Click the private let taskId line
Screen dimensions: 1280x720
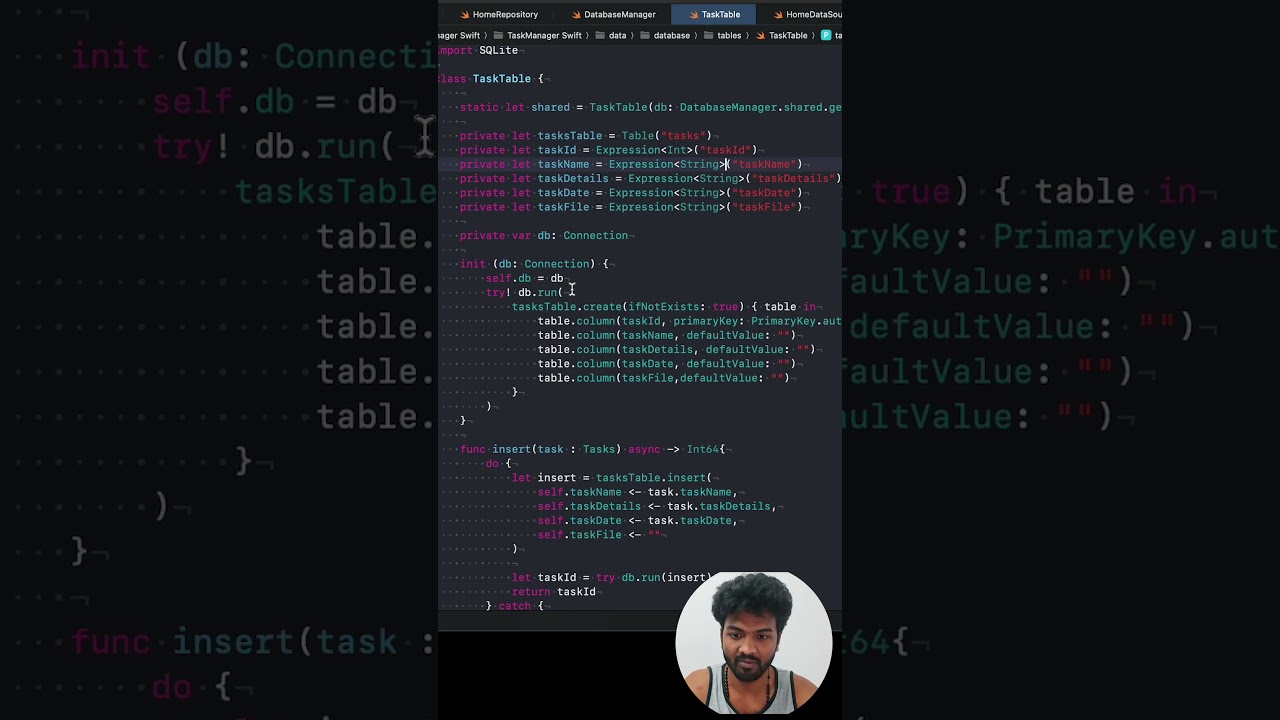pos(608,150)
